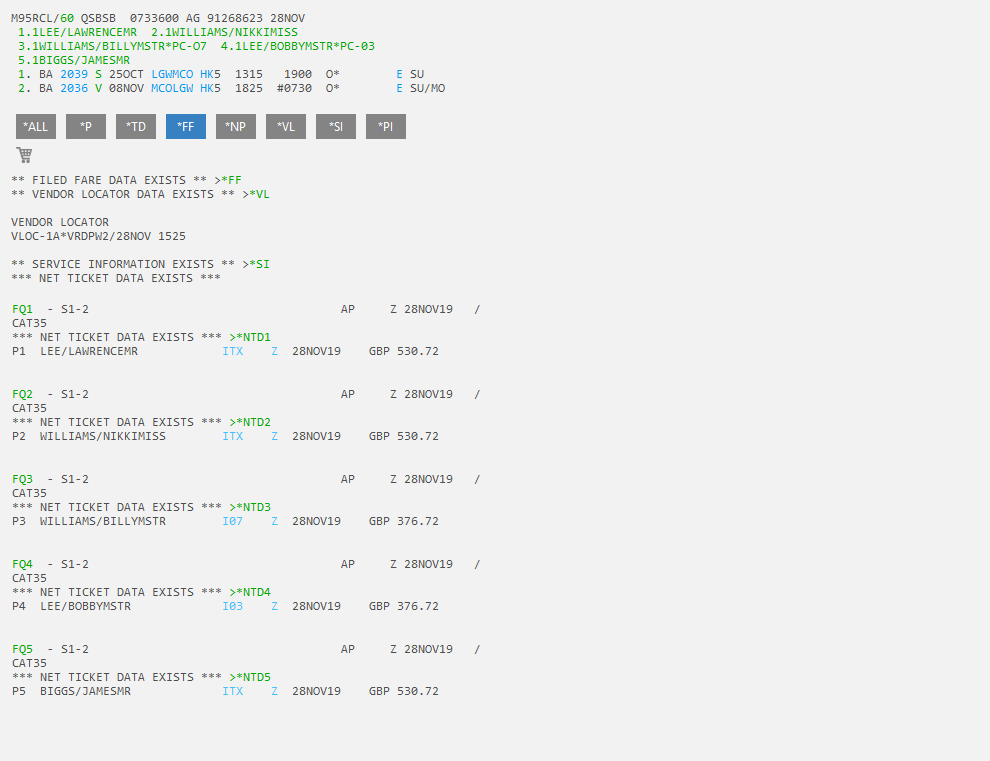The width and height of the screenshot is (990, 761).
Task: Click the *SI button
Action: 336,126
